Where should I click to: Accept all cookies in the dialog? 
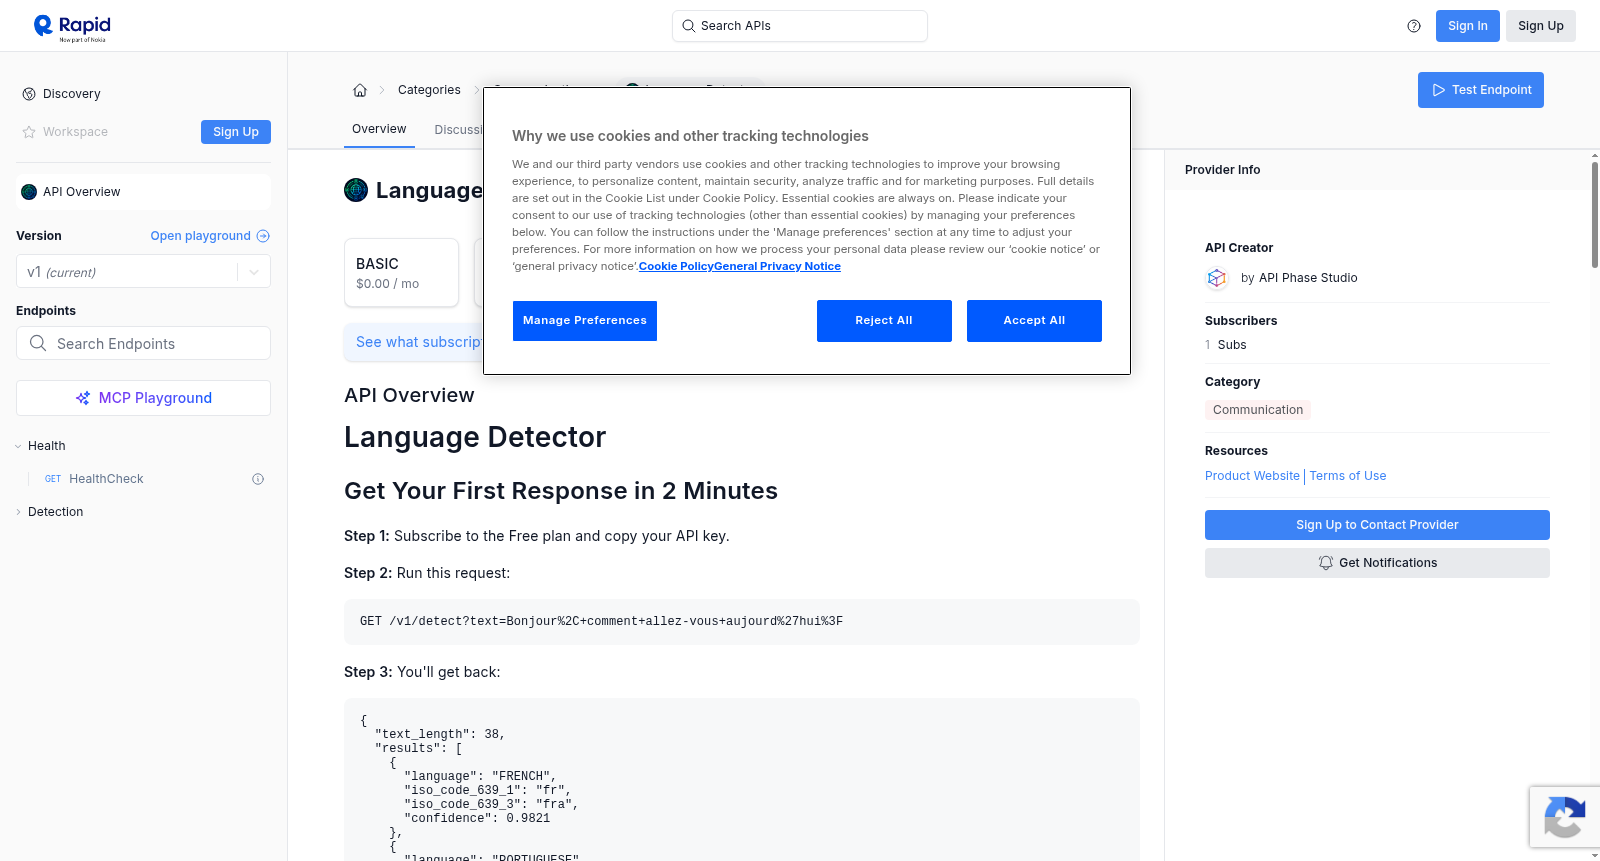tap(1034, 321)
